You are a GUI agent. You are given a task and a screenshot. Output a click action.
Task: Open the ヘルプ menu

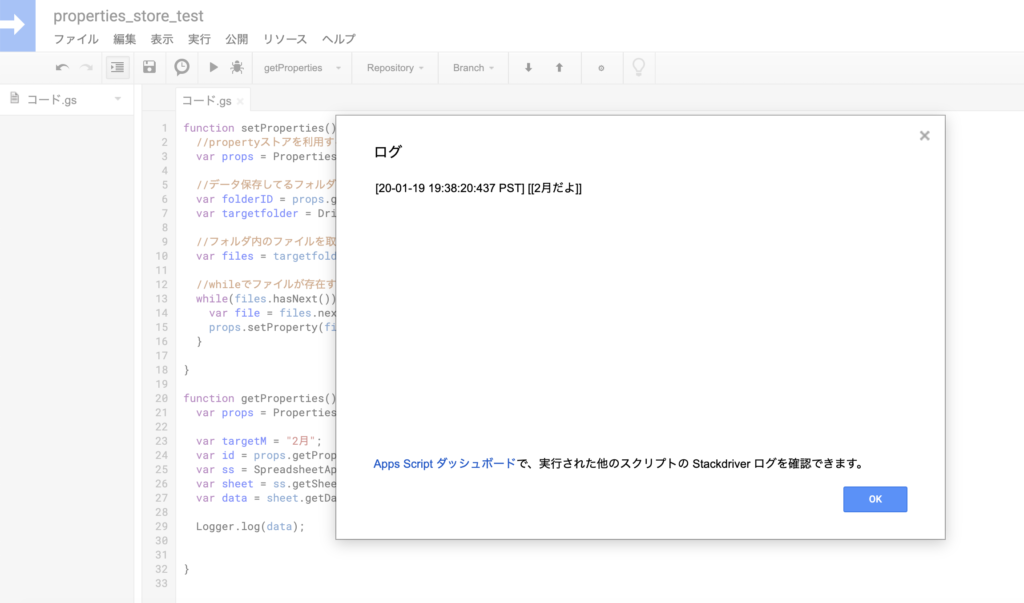click(x=339, y=39)
